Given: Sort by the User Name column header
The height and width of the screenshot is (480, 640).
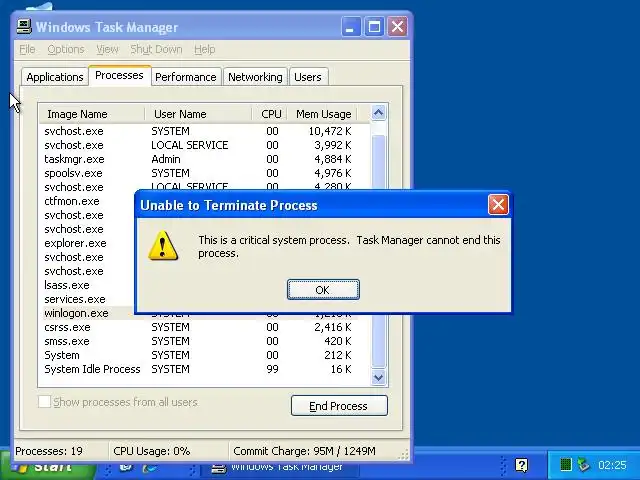Looking at the screenshot, I should [198, 114].
